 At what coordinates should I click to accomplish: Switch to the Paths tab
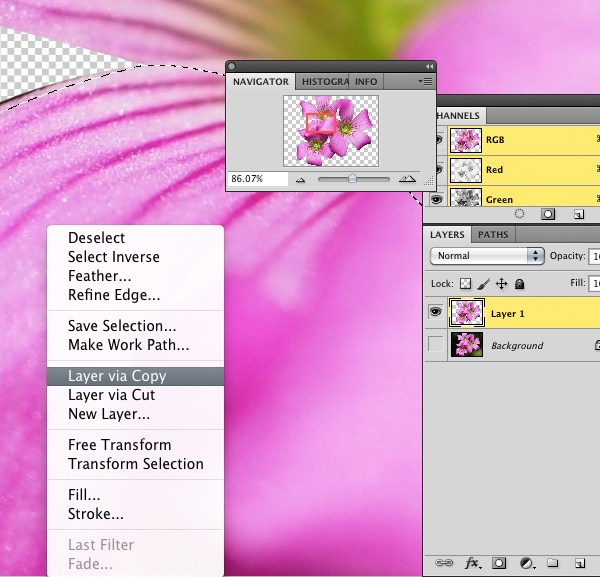[x=493, y=235]
